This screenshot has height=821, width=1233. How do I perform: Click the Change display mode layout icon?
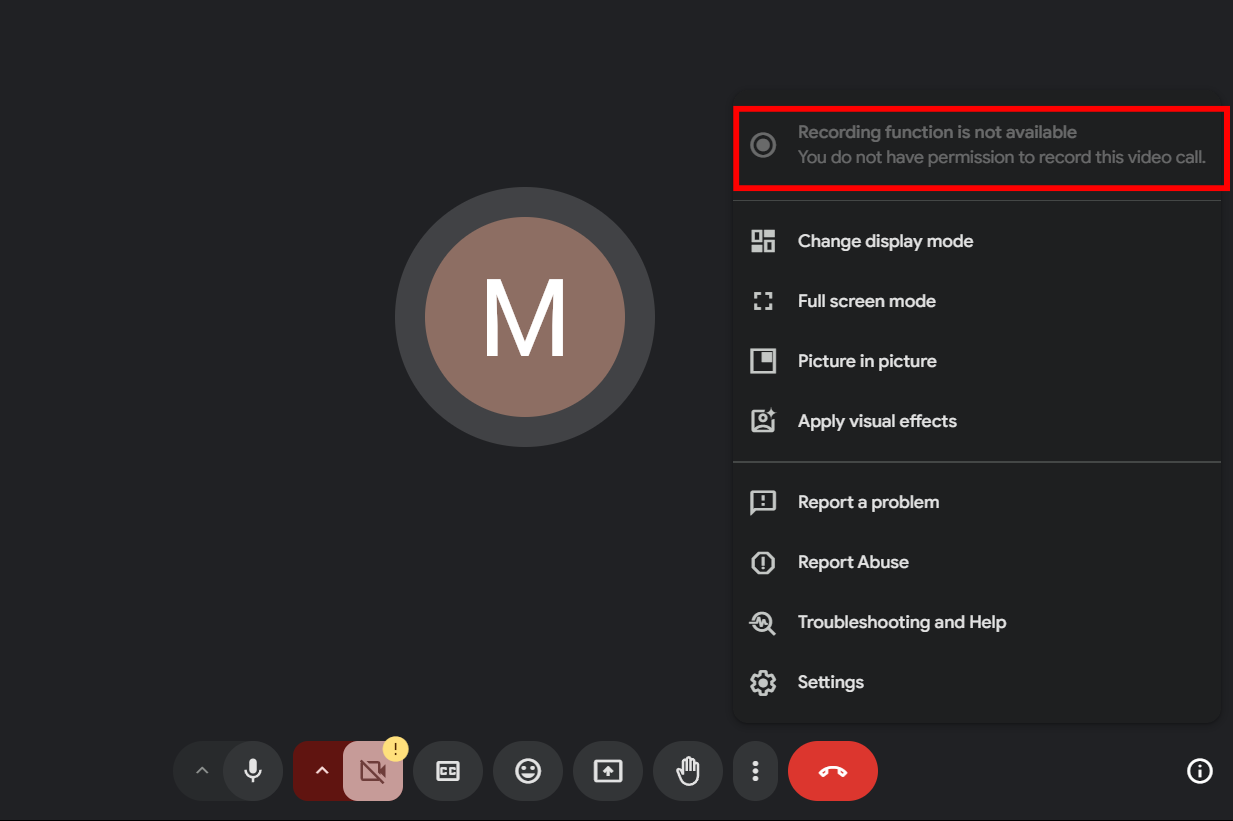(763, 241)
